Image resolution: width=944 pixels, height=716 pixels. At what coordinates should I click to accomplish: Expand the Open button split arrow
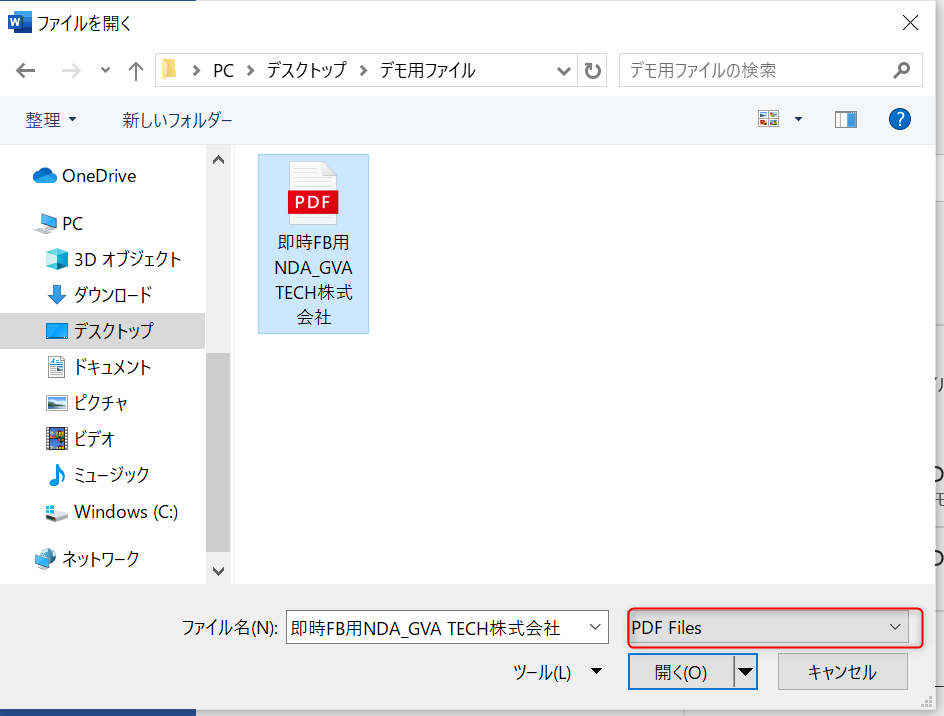746,673
